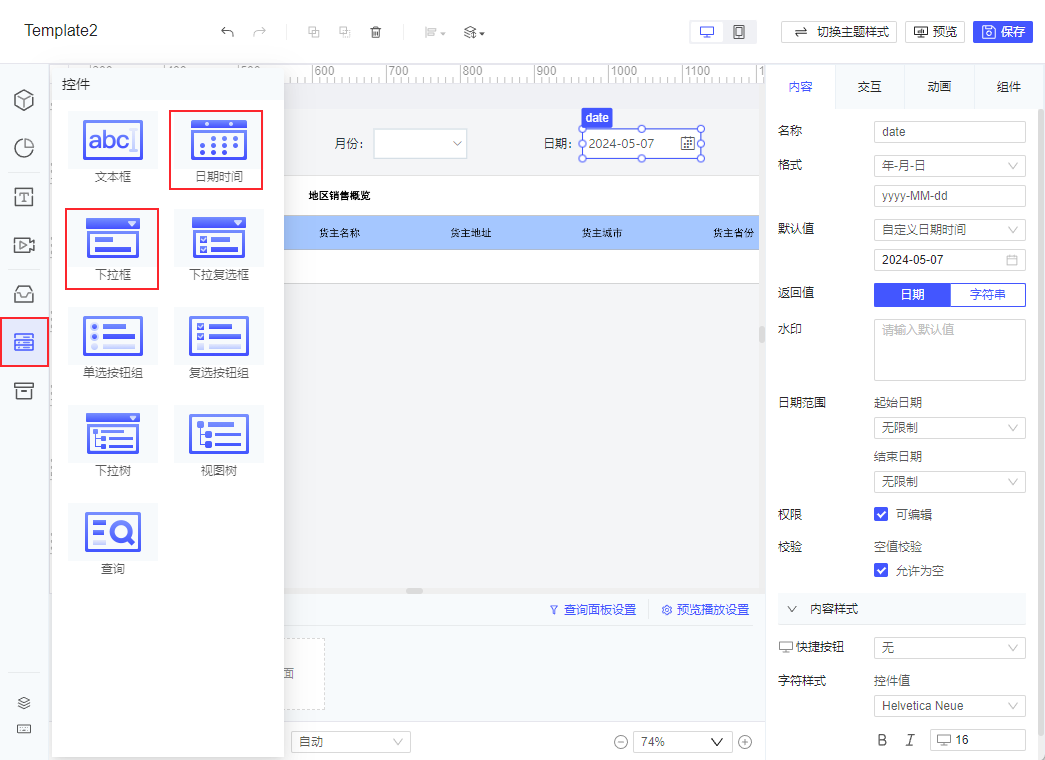Click the 货主名称 table header cell
Viewport: 1045px width, 760px height.
[339, 233]
